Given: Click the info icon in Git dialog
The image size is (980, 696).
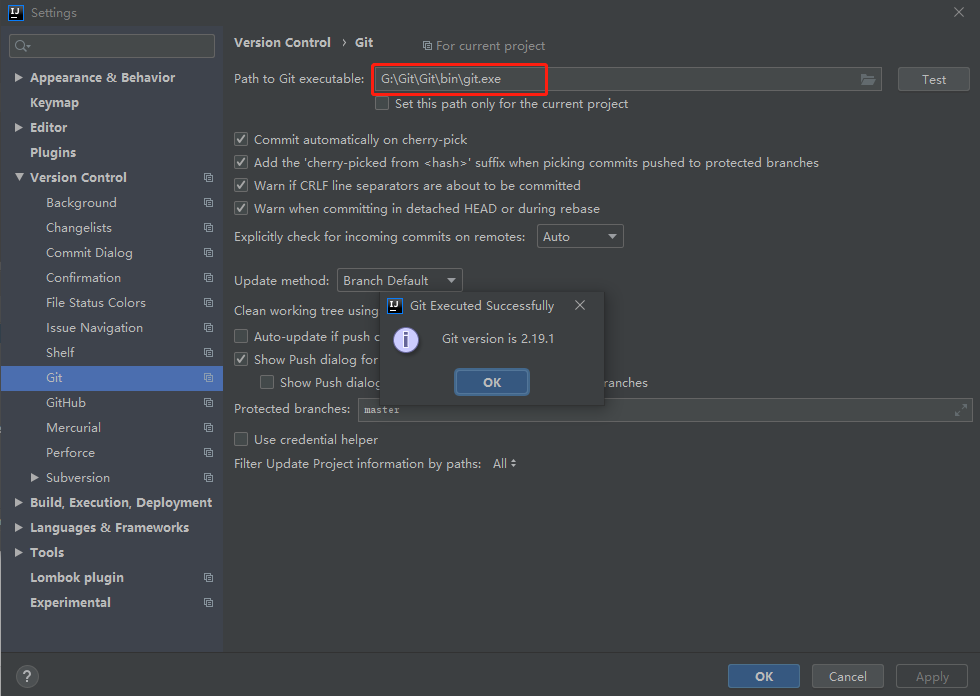Looking at the screenshot, I should point(406,340).
